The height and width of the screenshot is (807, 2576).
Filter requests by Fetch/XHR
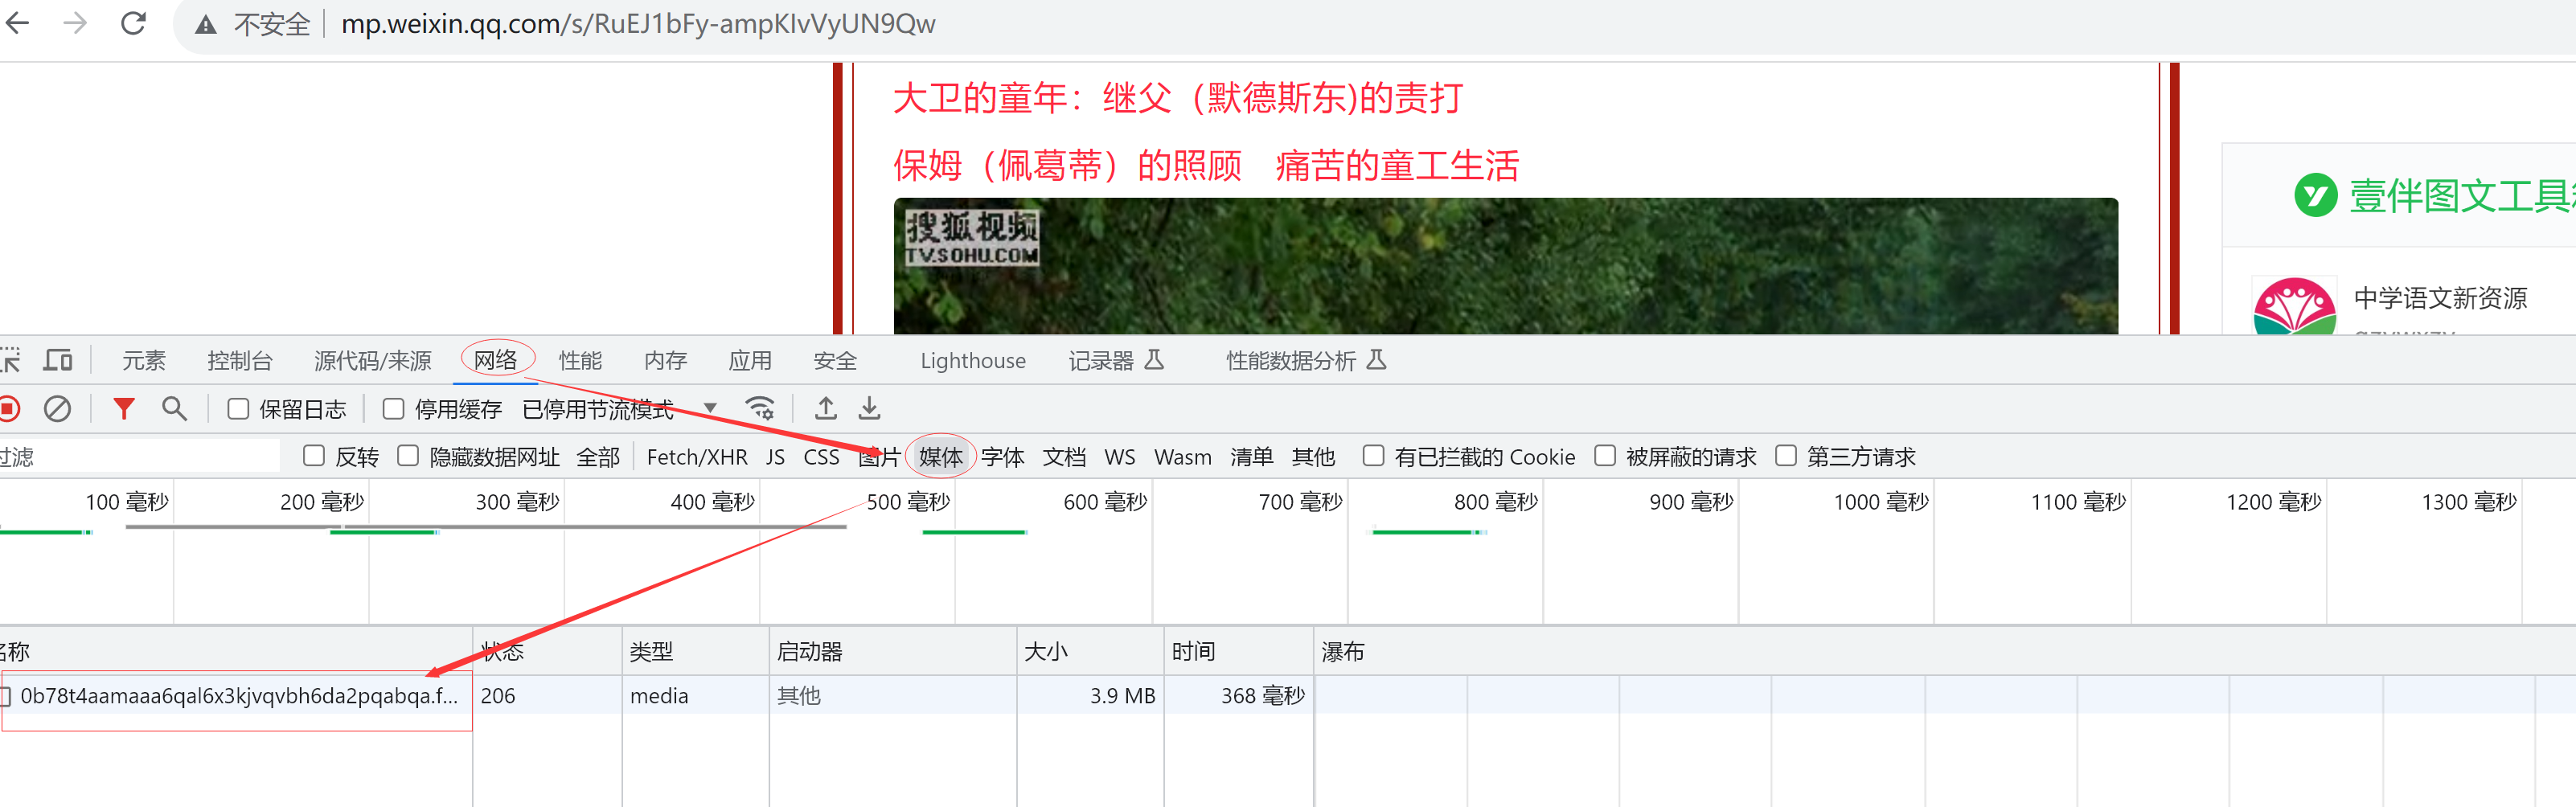click(x=697, y=457)
